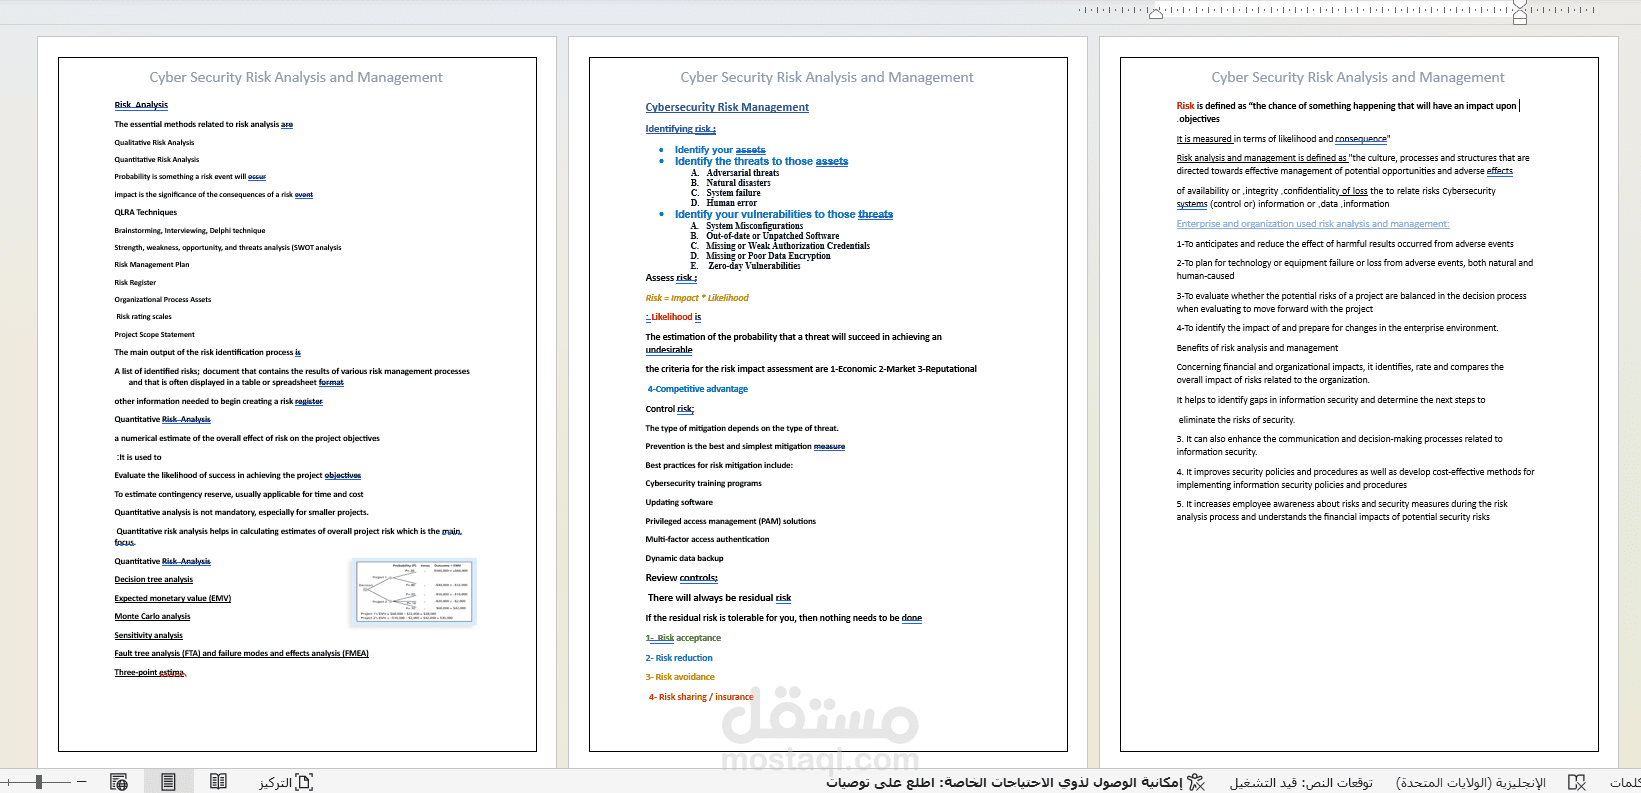Select Print Layout view icon
This screenshot has height=793, width=1641.
click(168, 782)
